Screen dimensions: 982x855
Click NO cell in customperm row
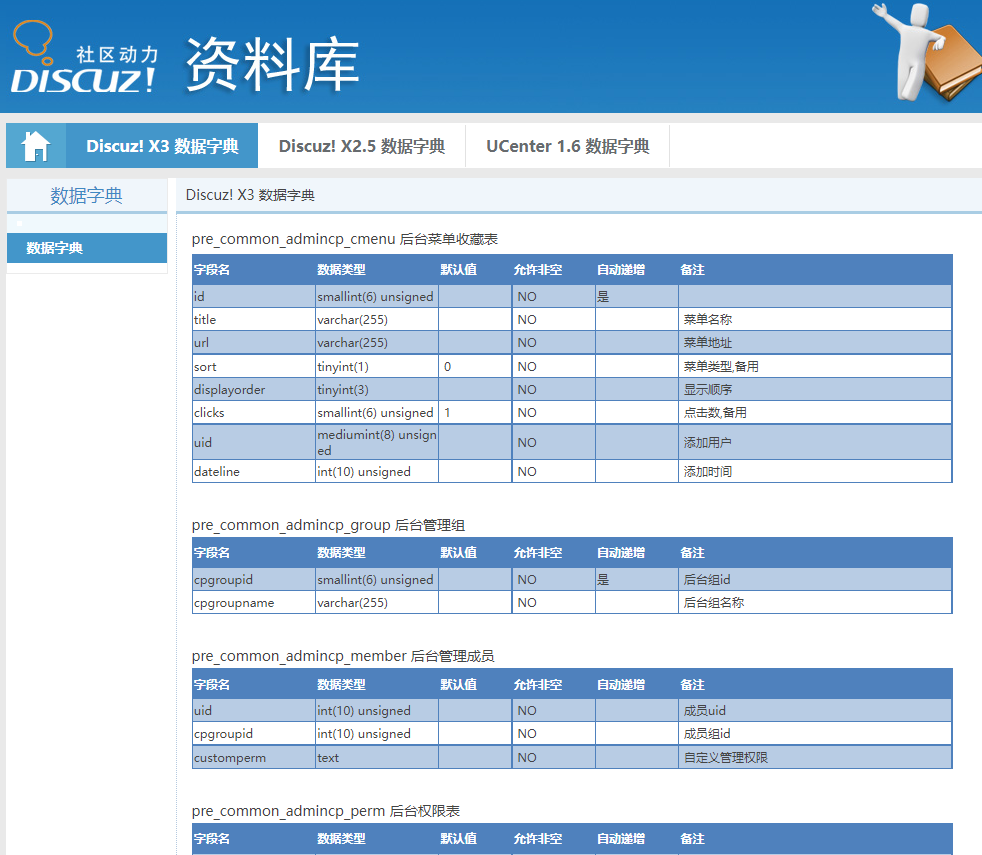(x=554, y=757)
